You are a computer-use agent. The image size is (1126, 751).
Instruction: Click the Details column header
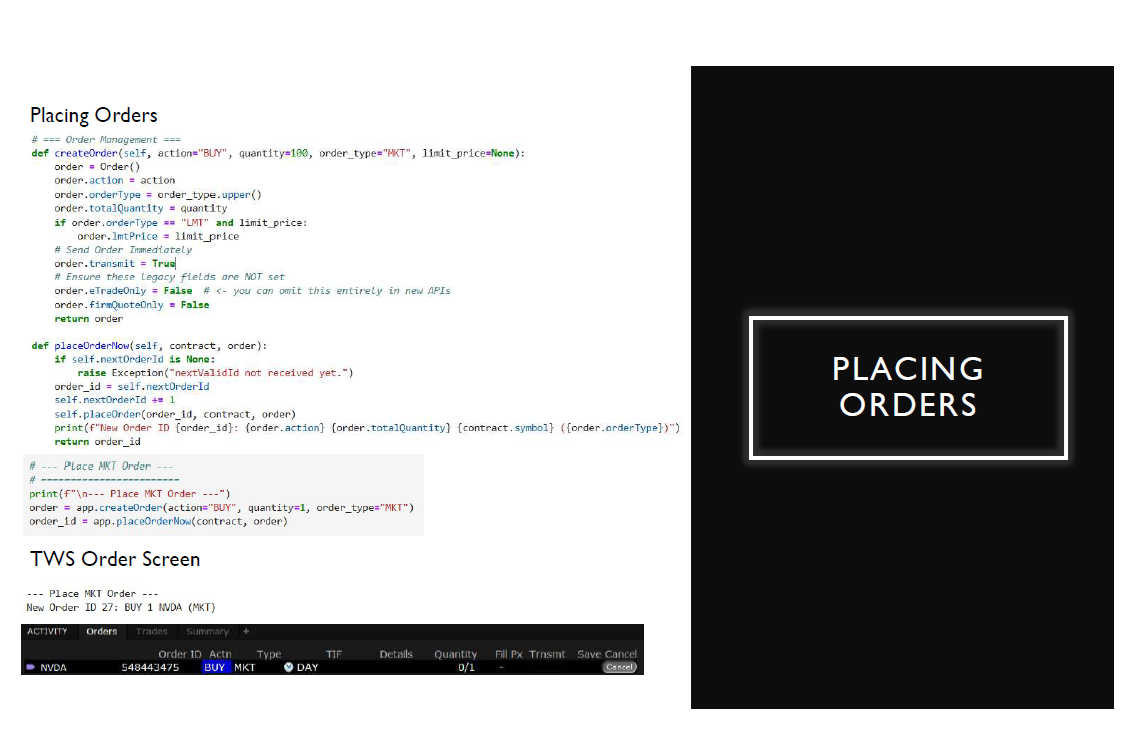396,654
